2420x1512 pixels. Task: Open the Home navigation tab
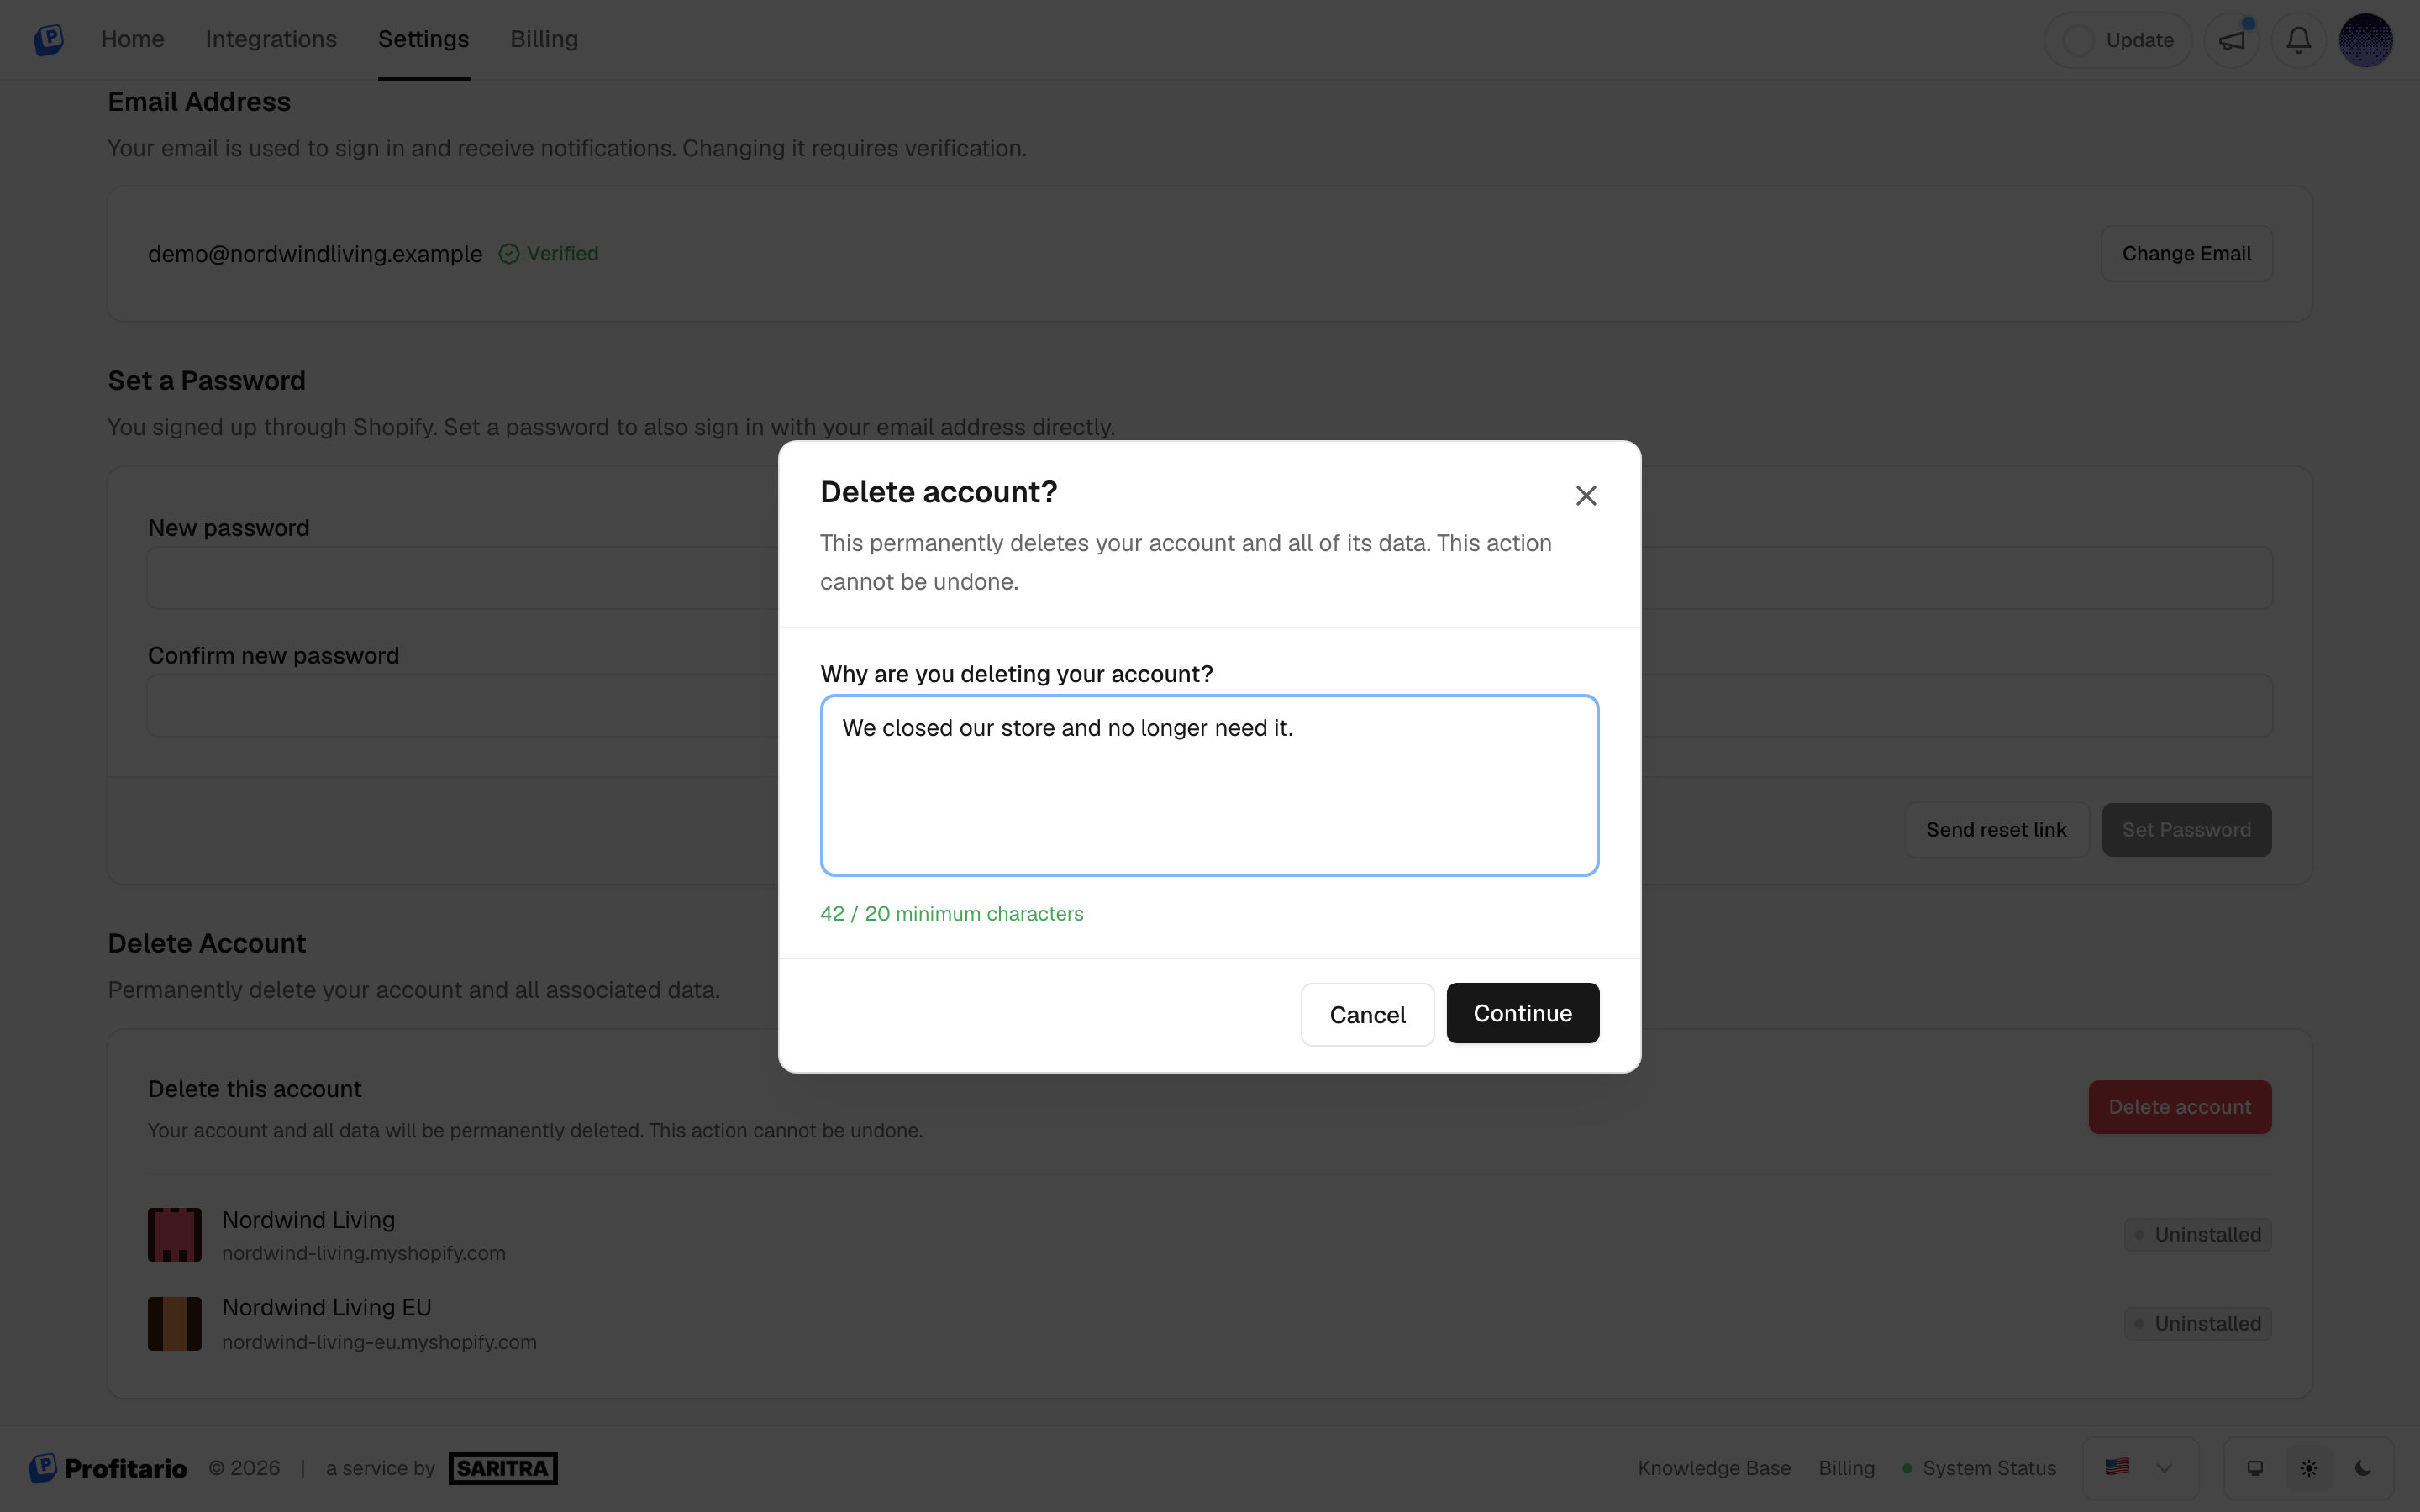click(133, 39)
